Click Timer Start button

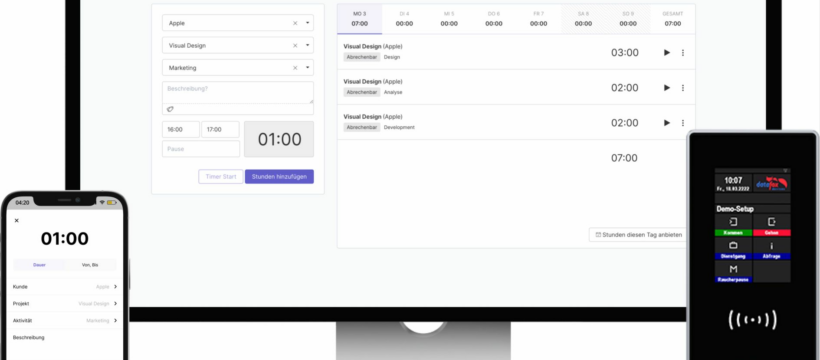pos(221,176)
